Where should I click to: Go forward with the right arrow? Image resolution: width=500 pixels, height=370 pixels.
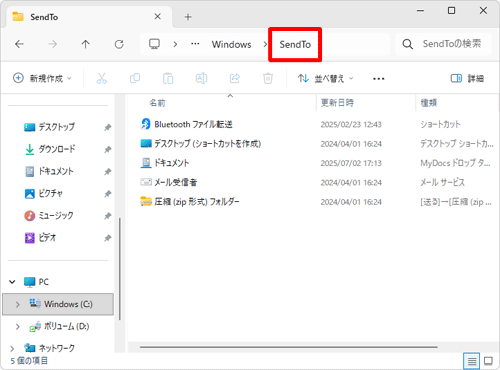point(52,44)
